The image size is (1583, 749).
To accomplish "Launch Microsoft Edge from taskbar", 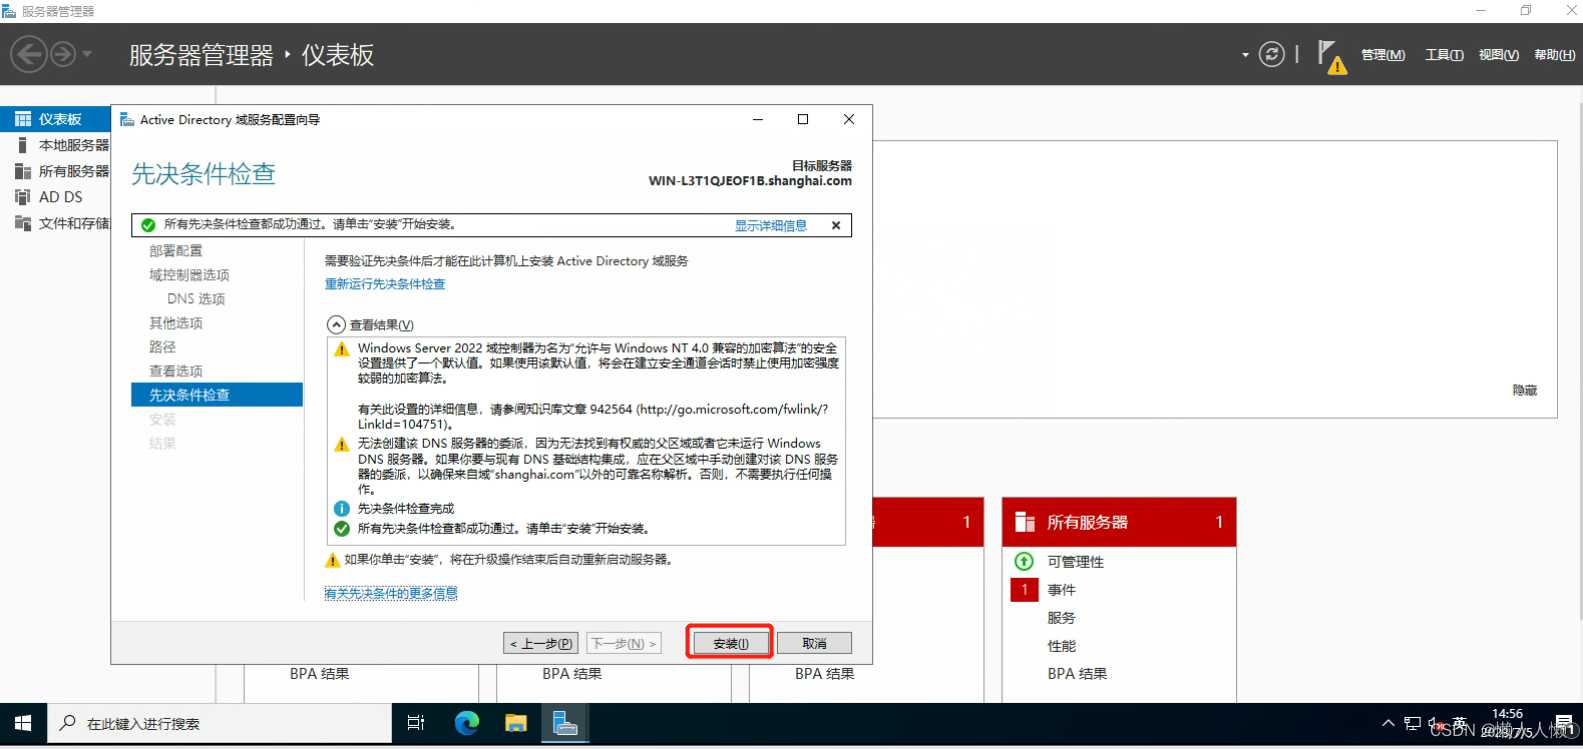I will pos(467,723).
